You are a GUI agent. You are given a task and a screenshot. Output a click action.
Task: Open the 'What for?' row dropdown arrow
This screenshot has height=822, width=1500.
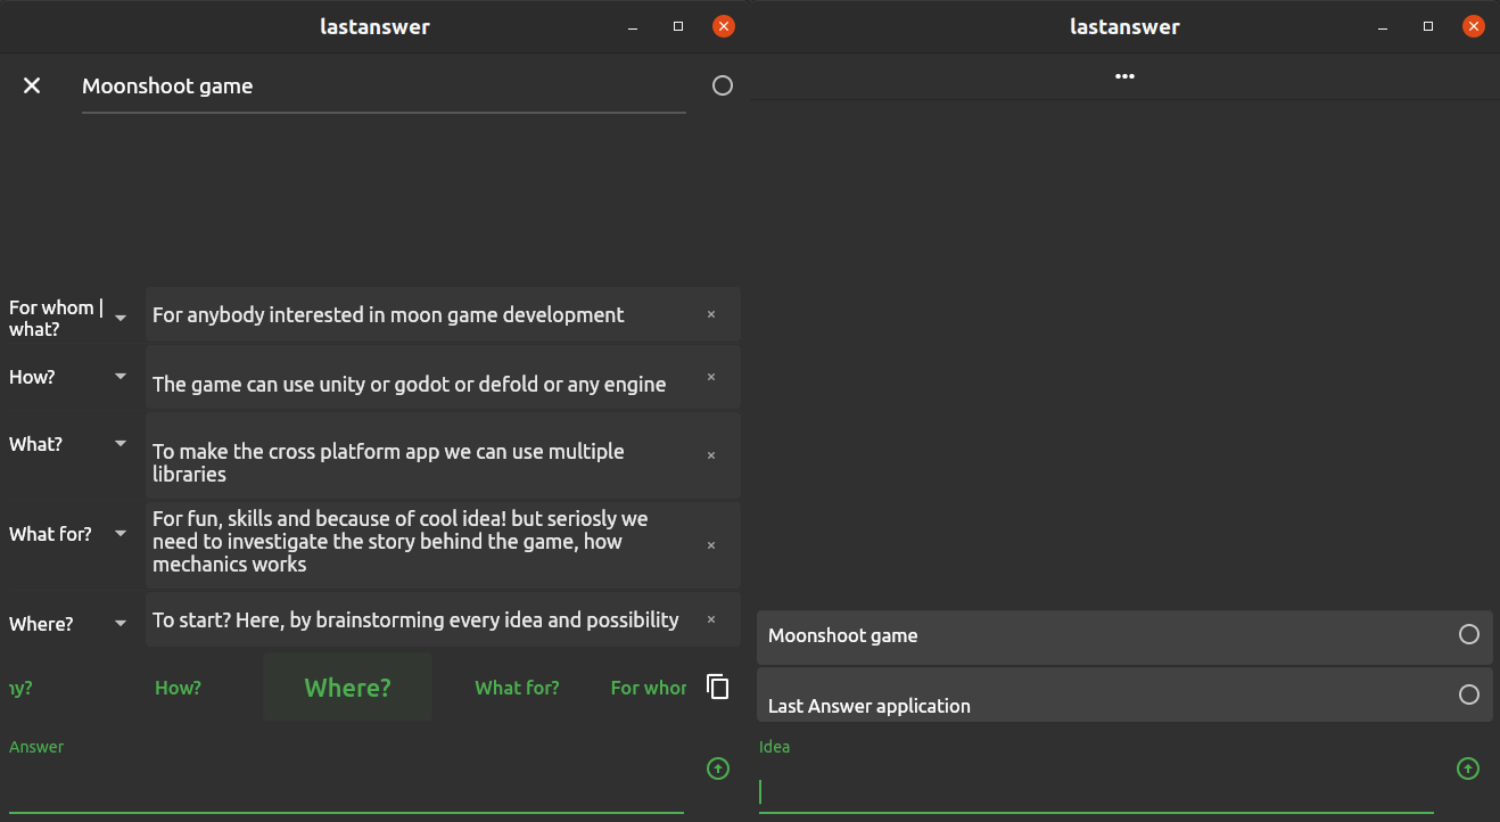pos(120,534)
